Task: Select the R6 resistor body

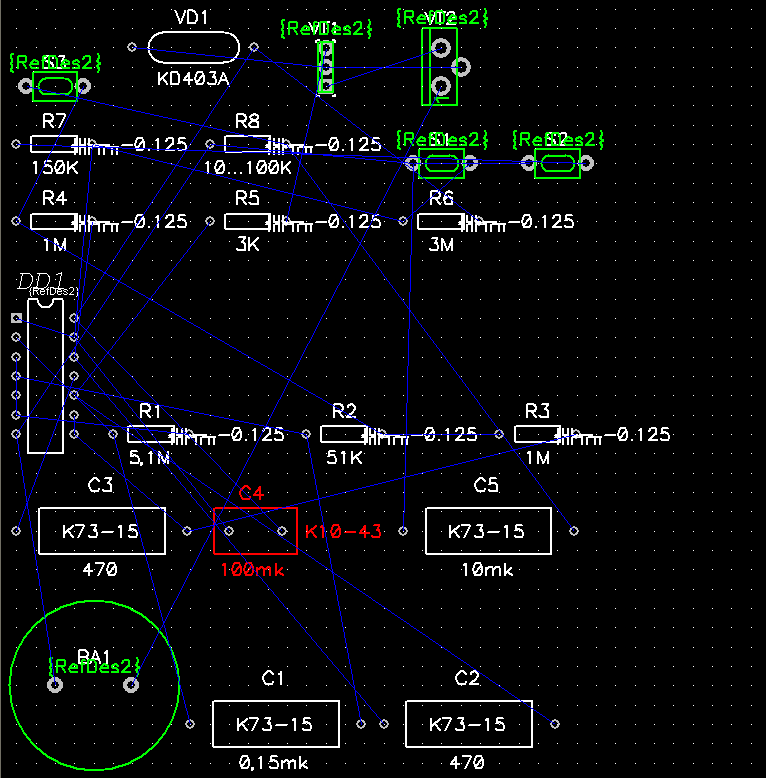Action: click(441, 221)
